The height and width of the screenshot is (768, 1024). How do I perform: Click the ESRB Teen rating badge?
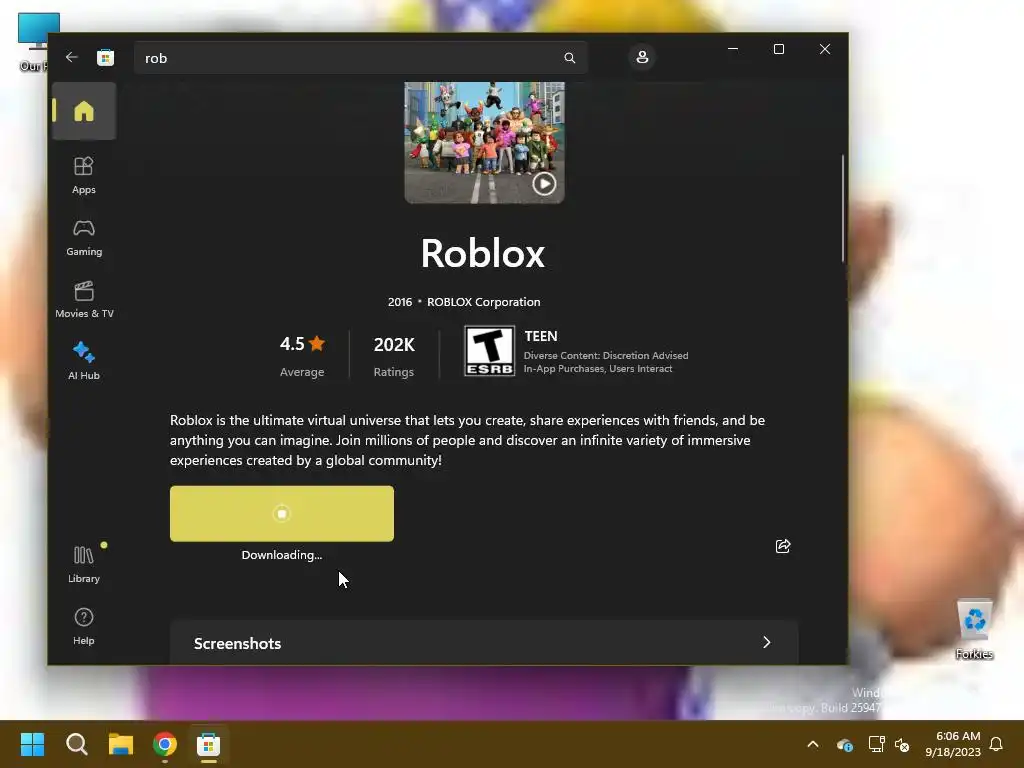(489, 351)
